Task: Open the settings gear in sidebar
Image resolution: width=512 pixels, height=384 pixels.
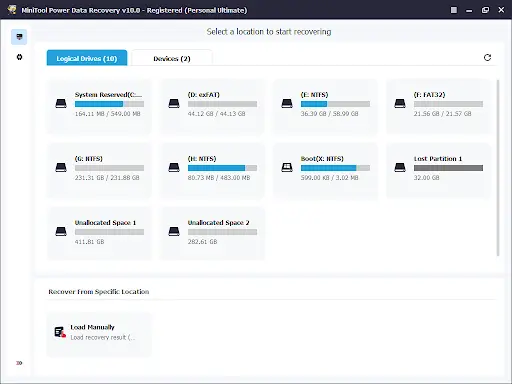Action: pos(19,57)
